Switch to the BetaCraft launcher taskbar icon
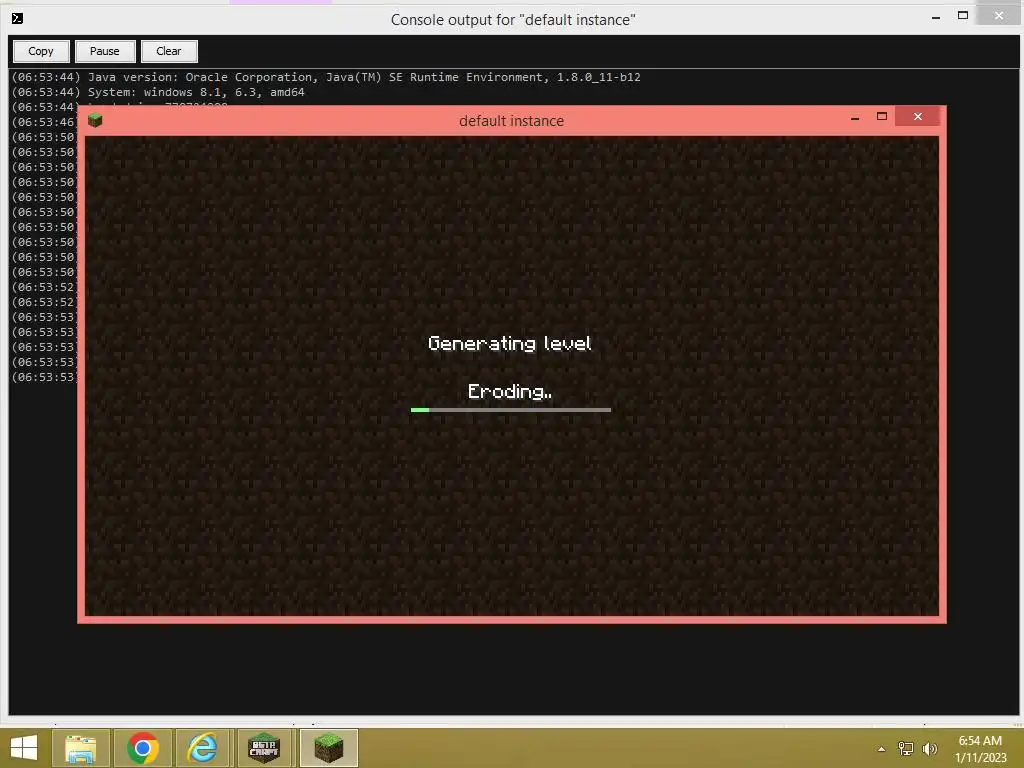Image resolution: width=1024 pixels, height=768 pixels. pos(264,748)
